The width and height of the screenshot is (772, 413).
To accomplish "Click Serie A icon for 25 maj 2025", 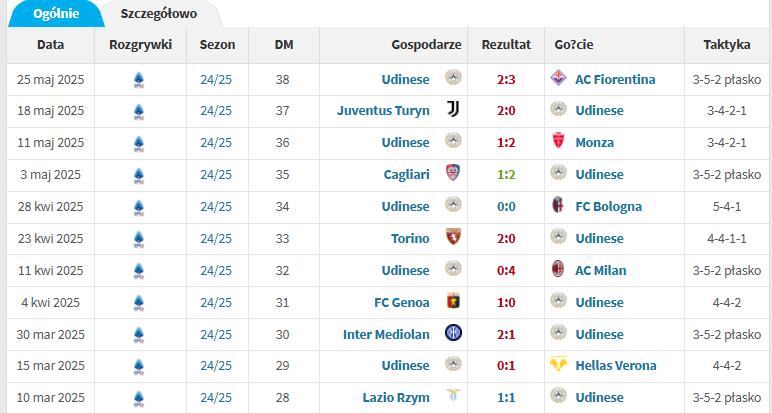I will click(x=139, y=80).
